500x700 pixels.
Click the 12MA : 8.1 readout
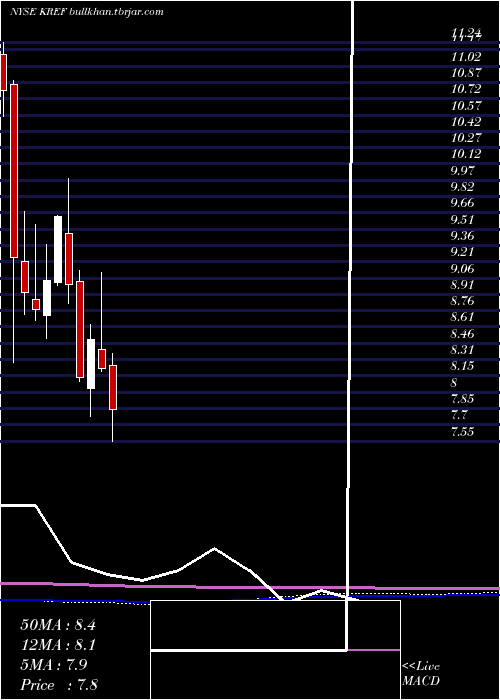(x=58, y=645)
